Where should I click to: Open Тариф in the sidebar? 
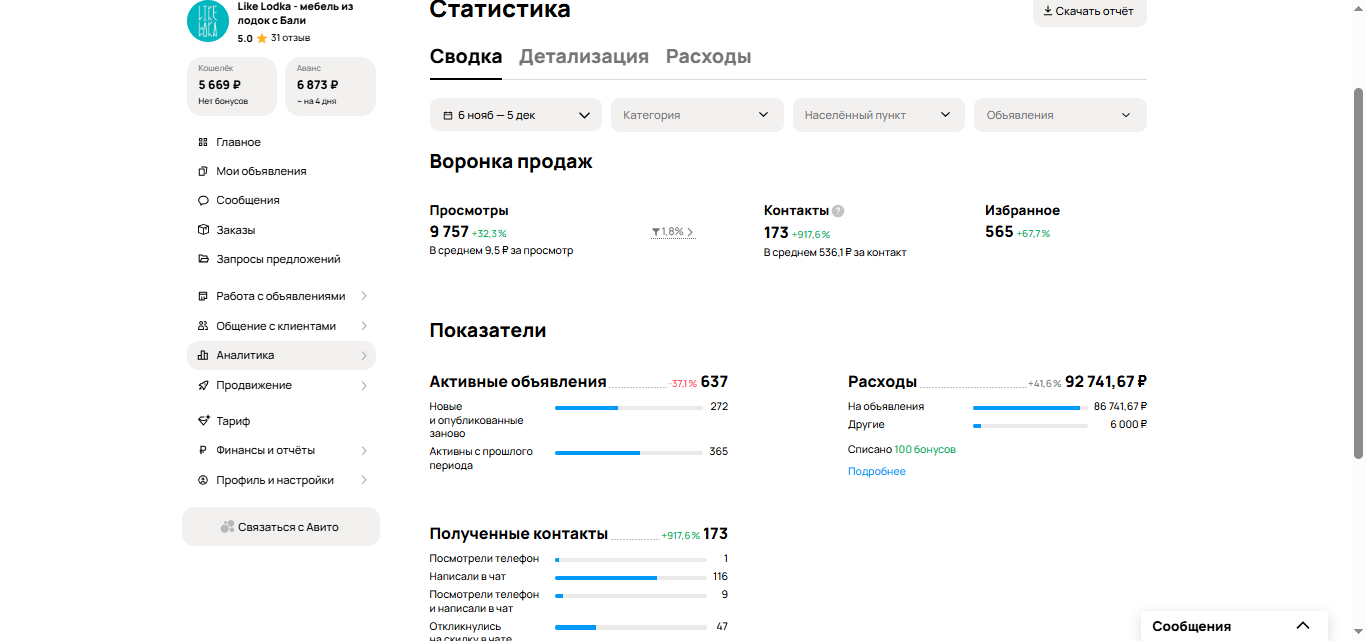(281, 421)
